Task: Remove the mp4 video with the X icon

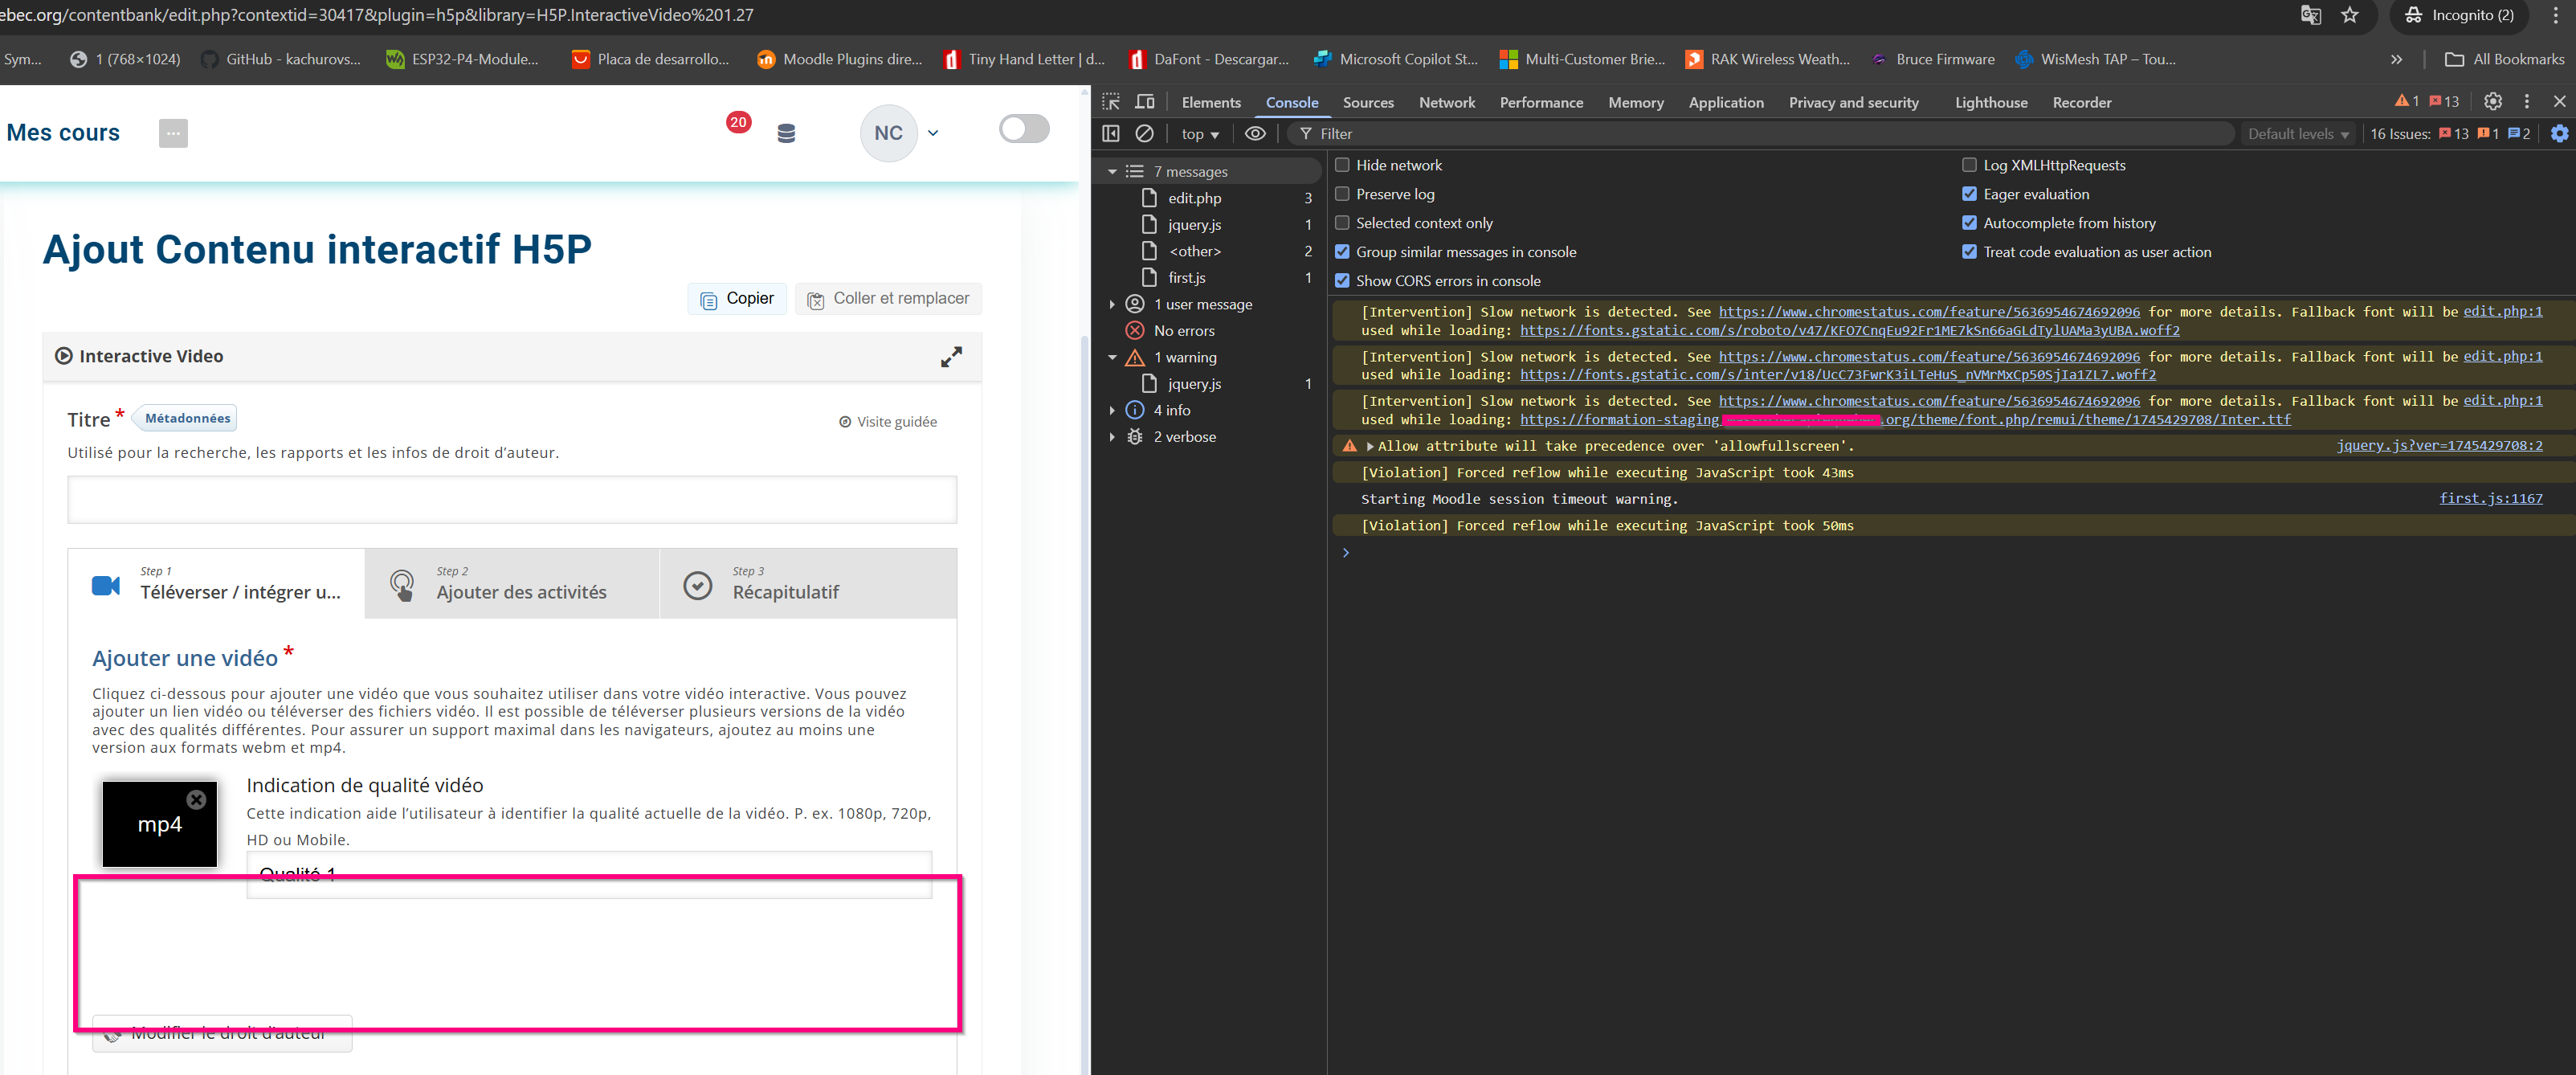Action: (x=196, y=799)
